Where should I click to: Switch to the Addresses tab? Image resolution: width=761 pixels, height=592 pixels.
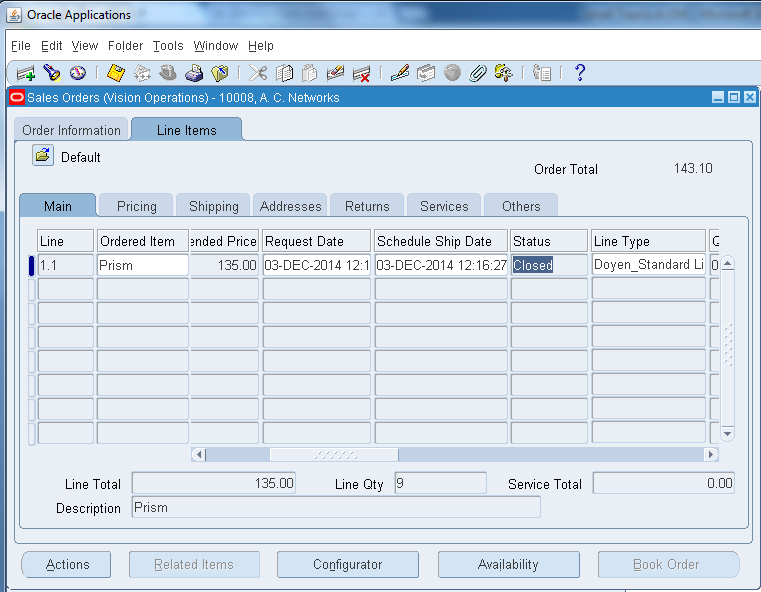pyautogui.click(x=290, y=206)
